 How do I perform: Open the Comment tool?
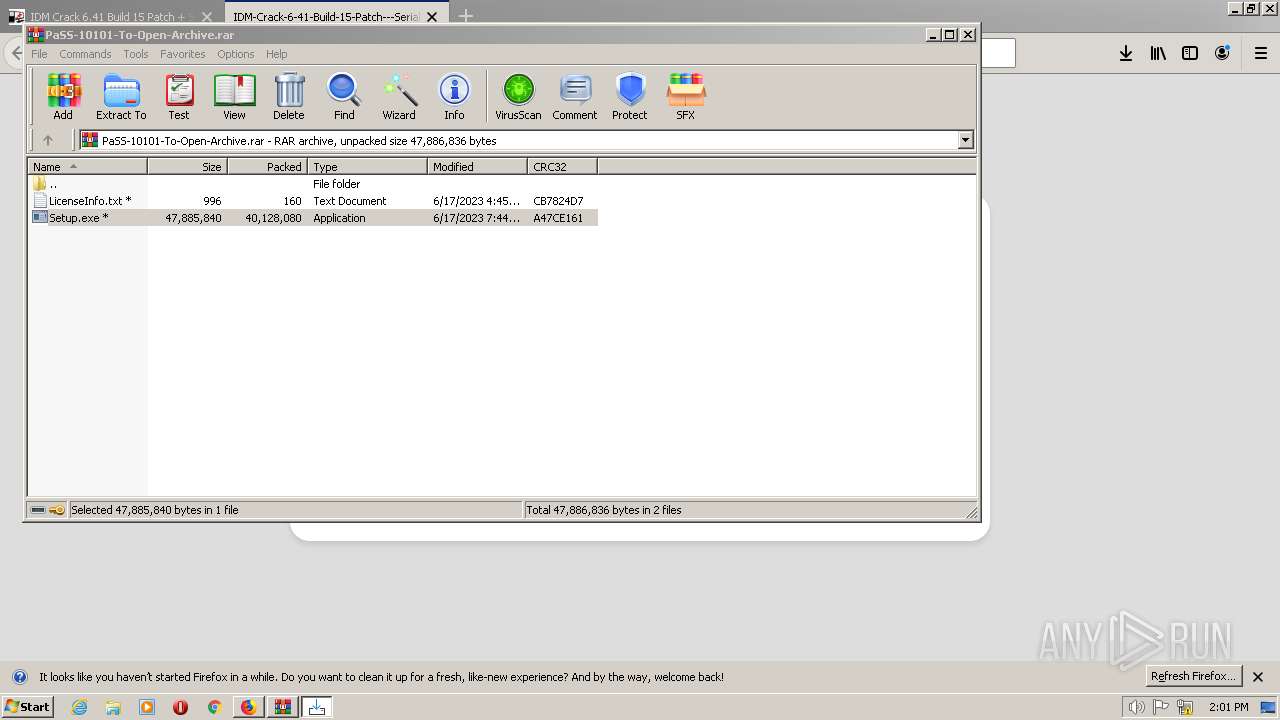tap(575, 97)
